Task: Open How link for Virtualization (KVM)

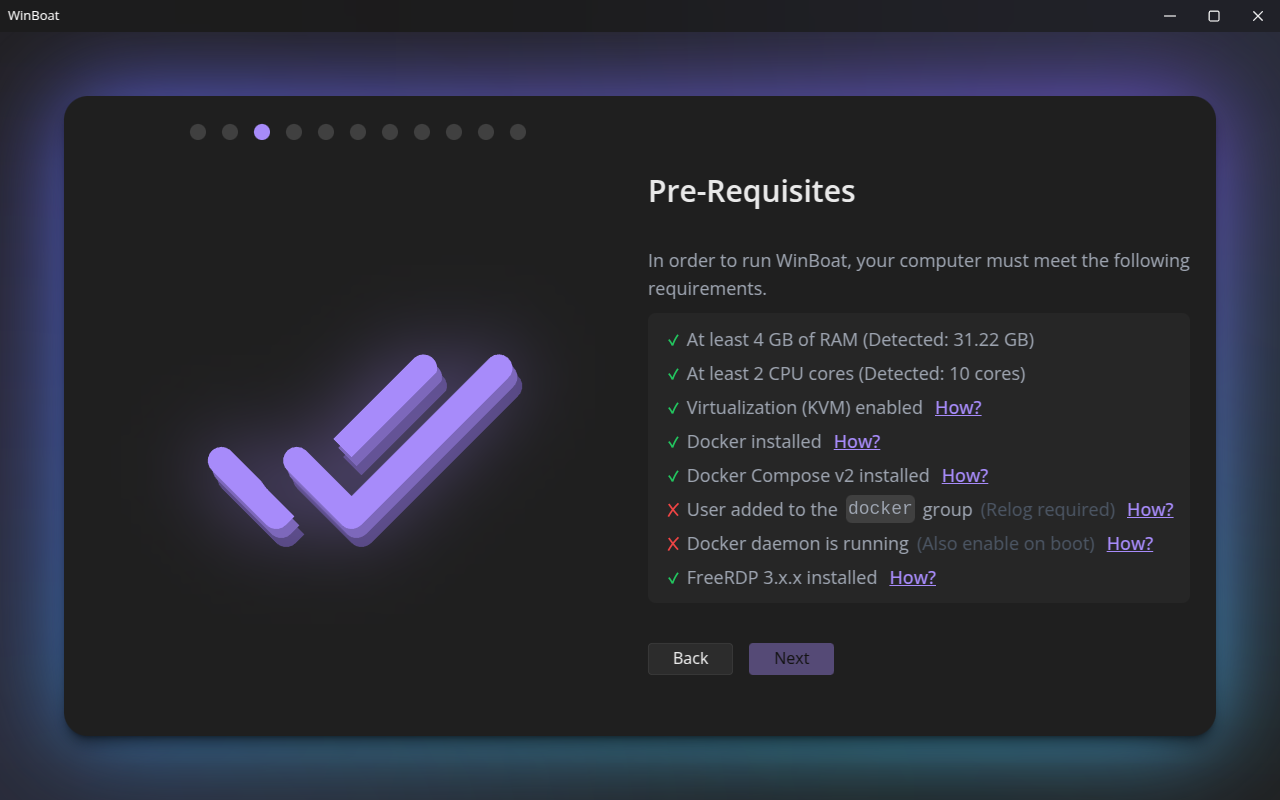Action: click(958, 407)
